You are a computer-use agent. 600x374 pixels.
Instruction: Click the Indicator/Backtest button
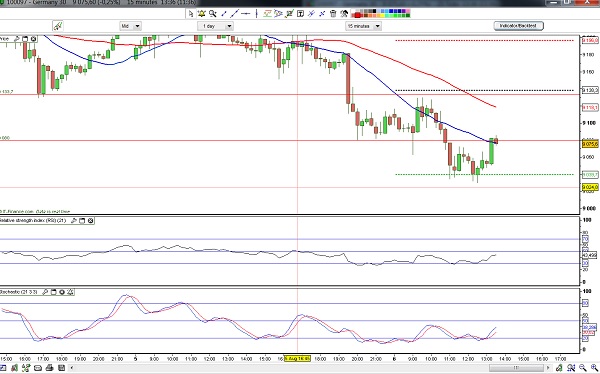pos(518,26)
